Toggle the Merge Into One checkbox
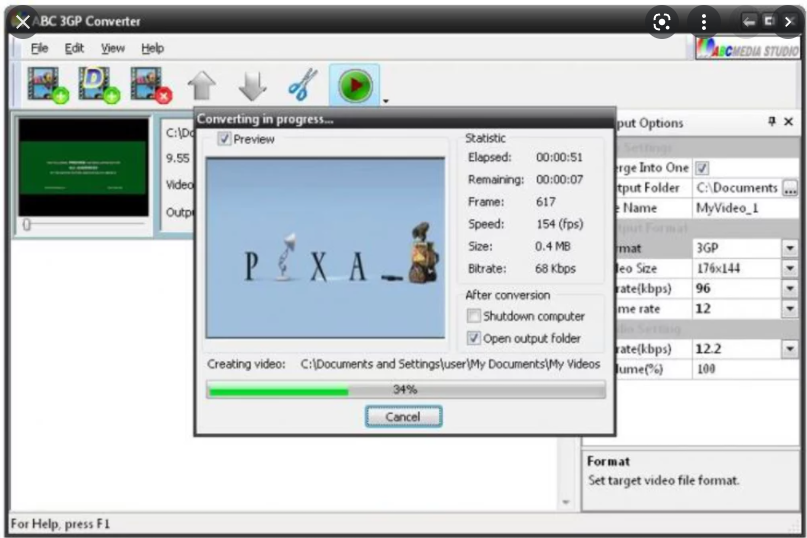This screenshot has height=538, width=807. point(702,168)
